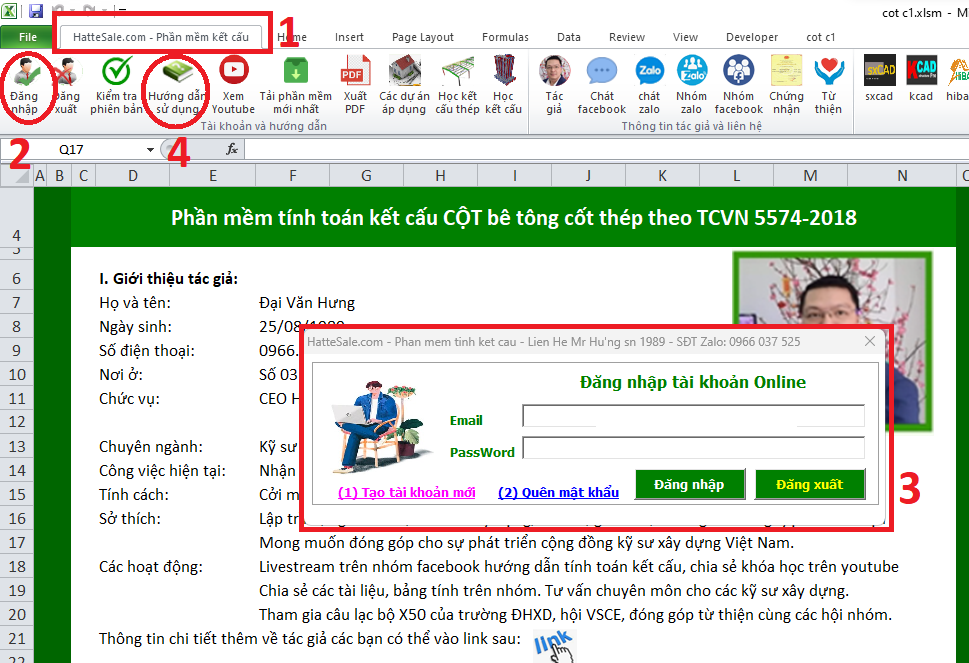The width and height of the screenshot is (969, 663).
Task: Switch to Page Layout tab
Action: coord(423,37)
